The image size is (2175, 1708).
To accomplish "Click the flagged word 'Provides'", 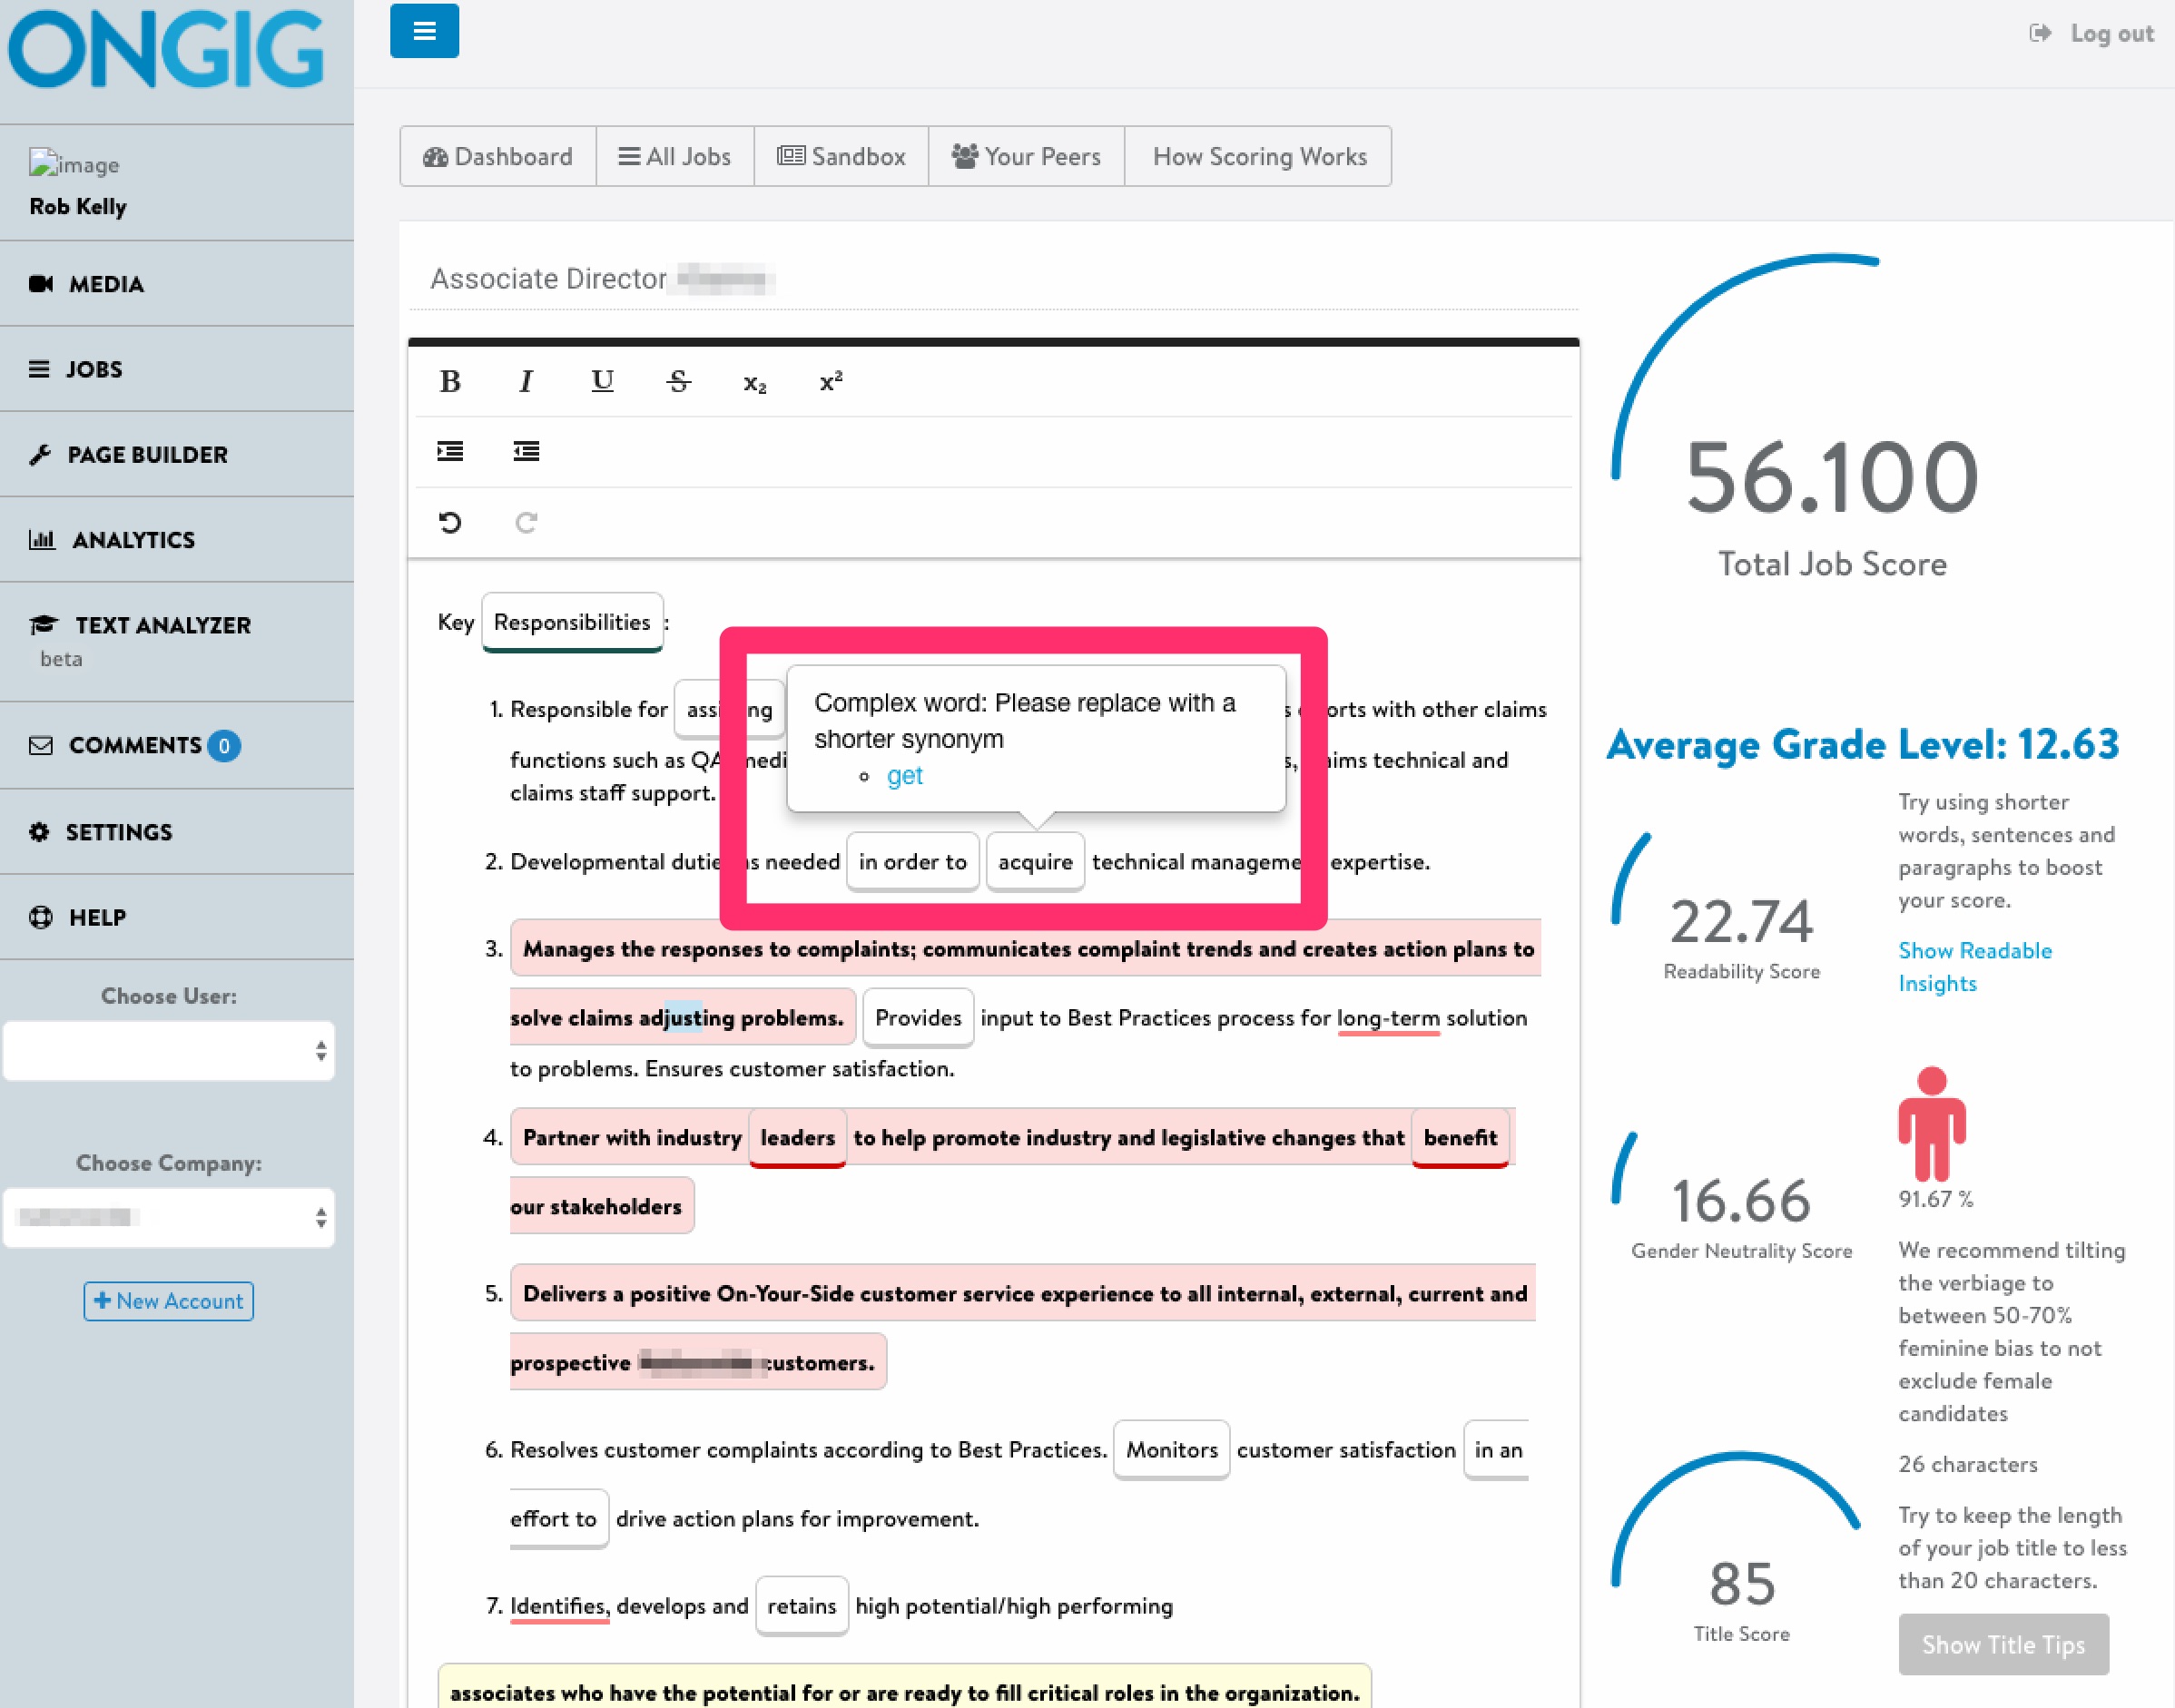I will click(x=918, y=1018).
